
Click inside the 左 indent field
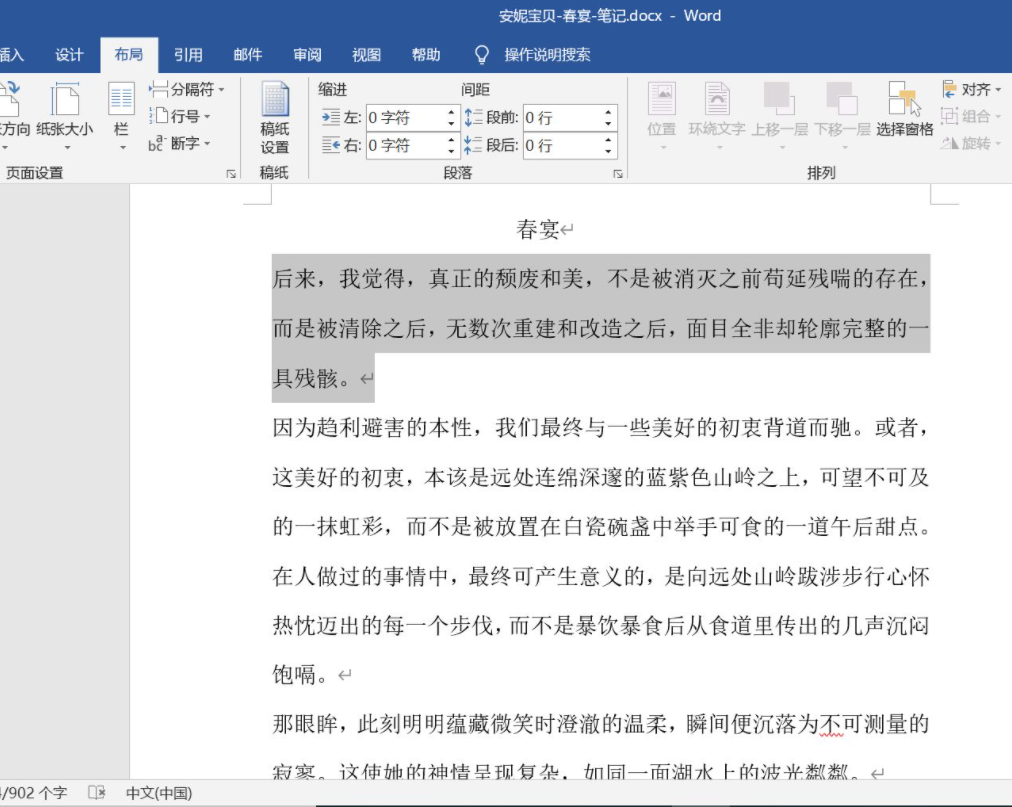(x=405, y=117)
